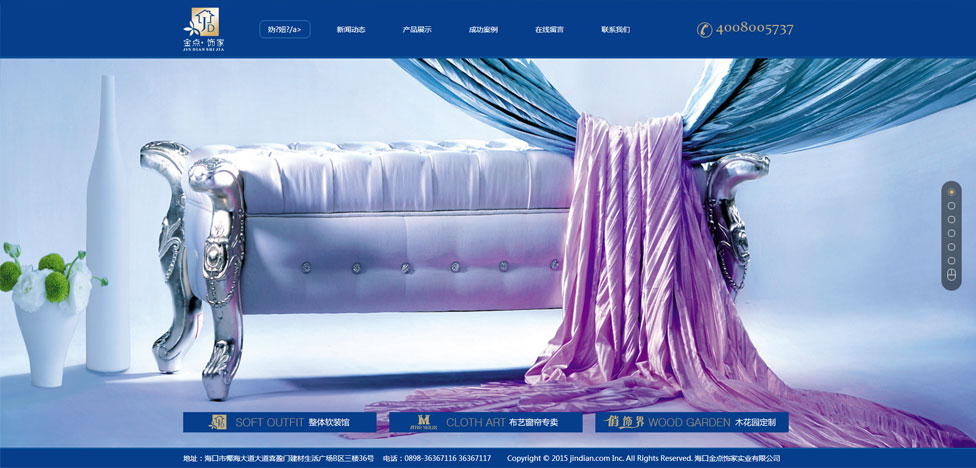
Task: Click the gold emblem on Soft Outfit banner
Action: click(218, 423)
